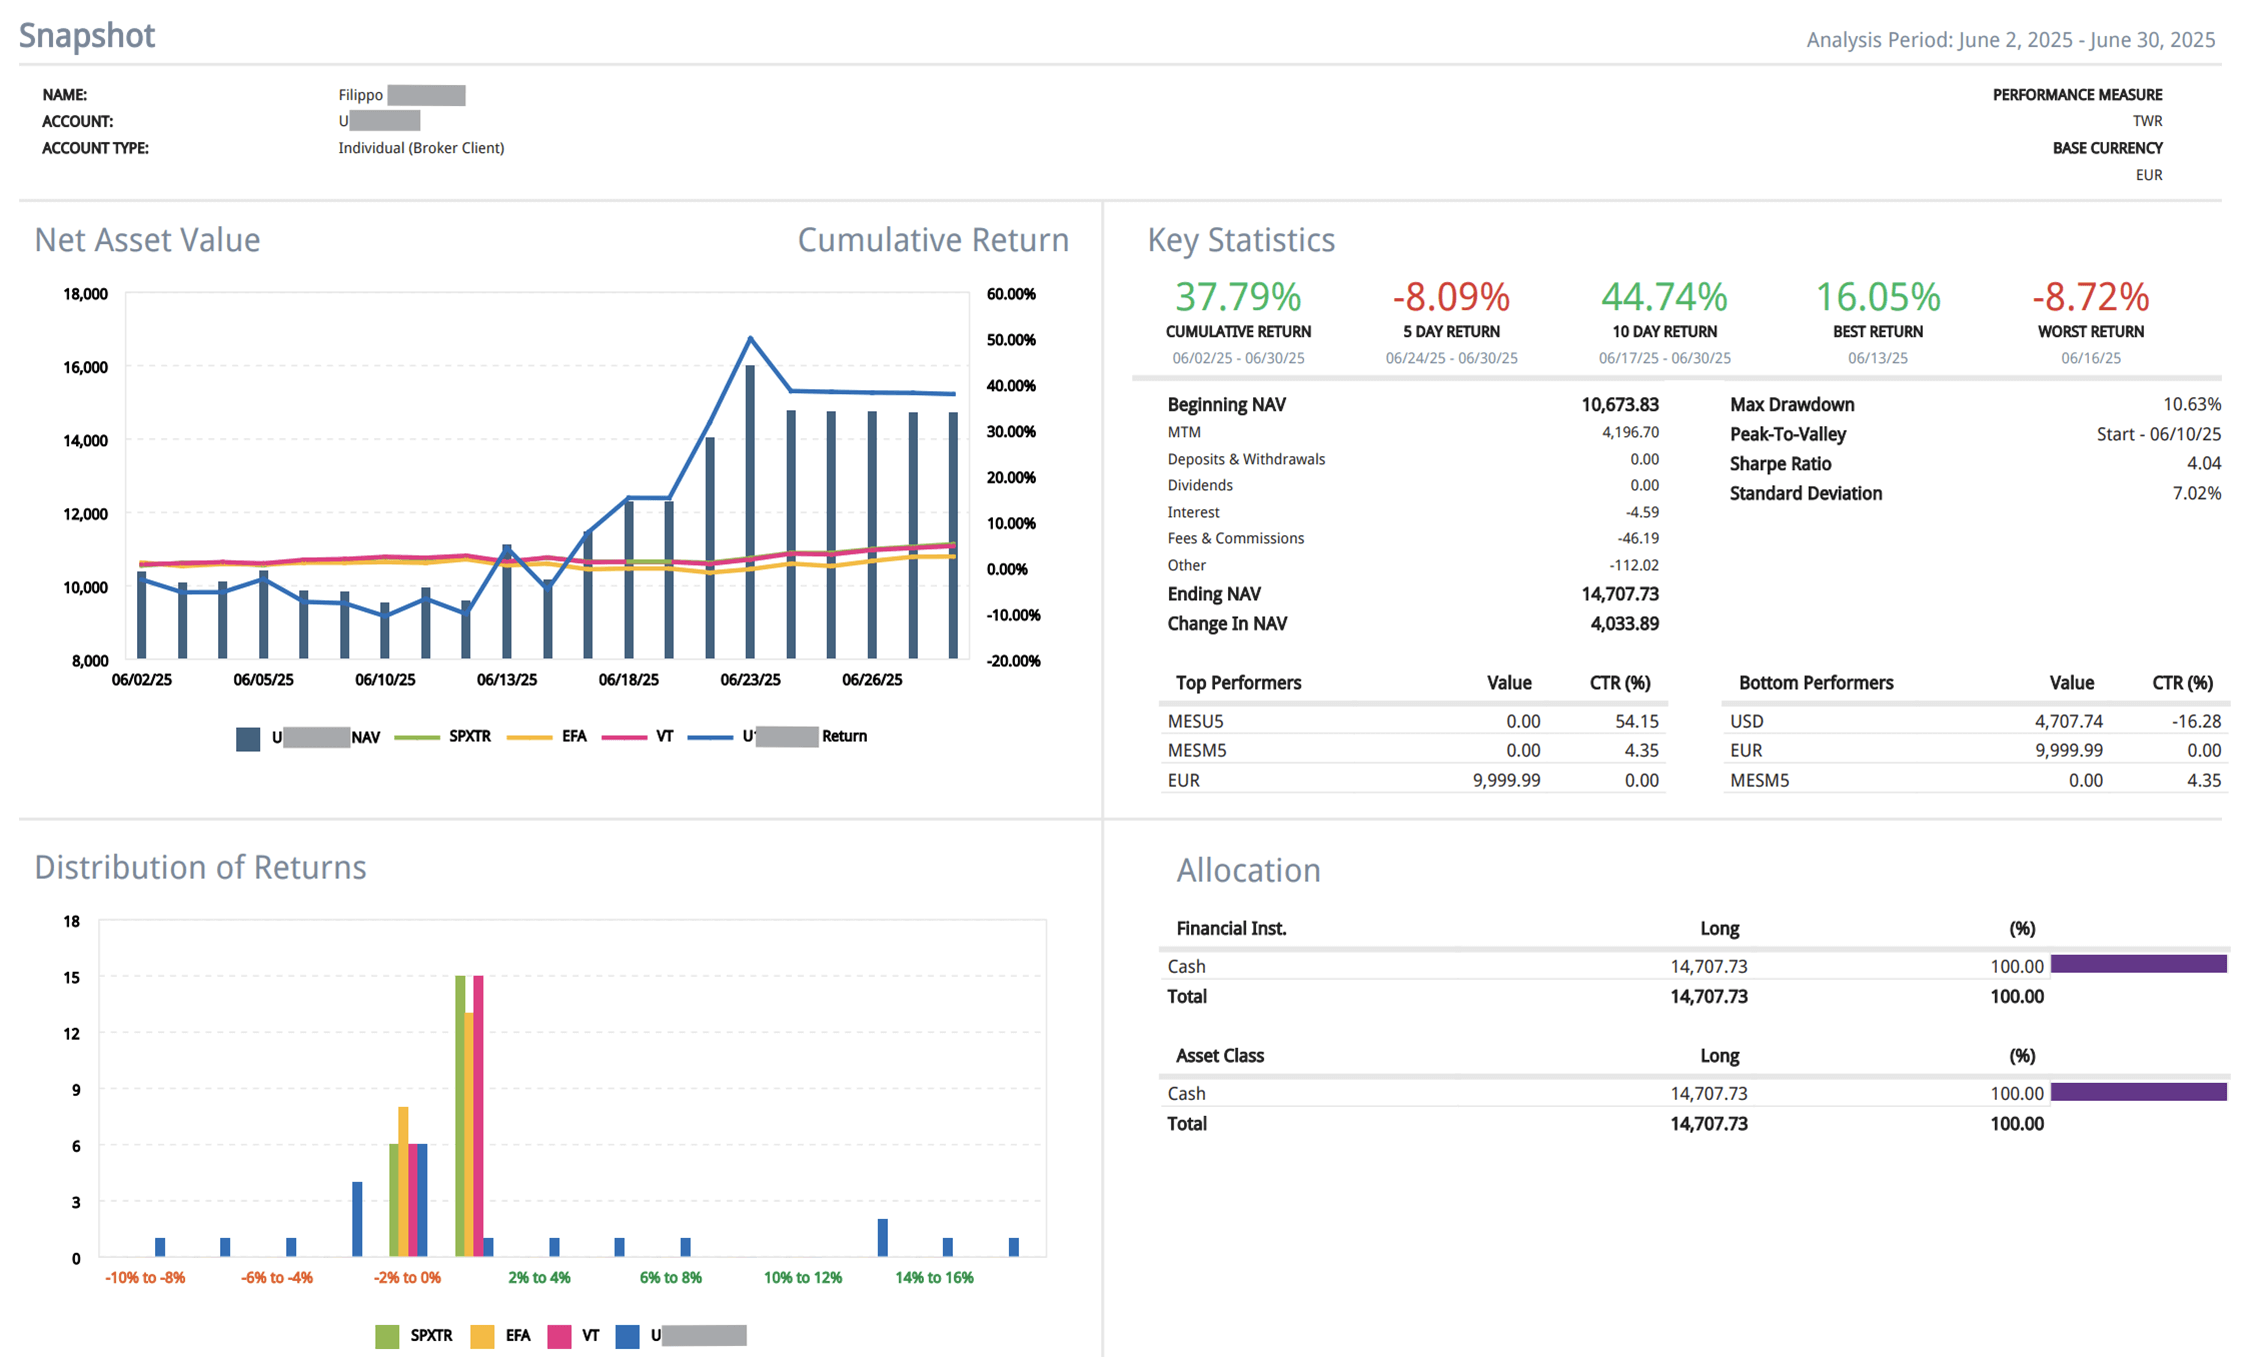The width and height of the screenshot is (2241, 1357).
Task: Click the 44.74% 10 day return value
Action: tap(1663, 297)
